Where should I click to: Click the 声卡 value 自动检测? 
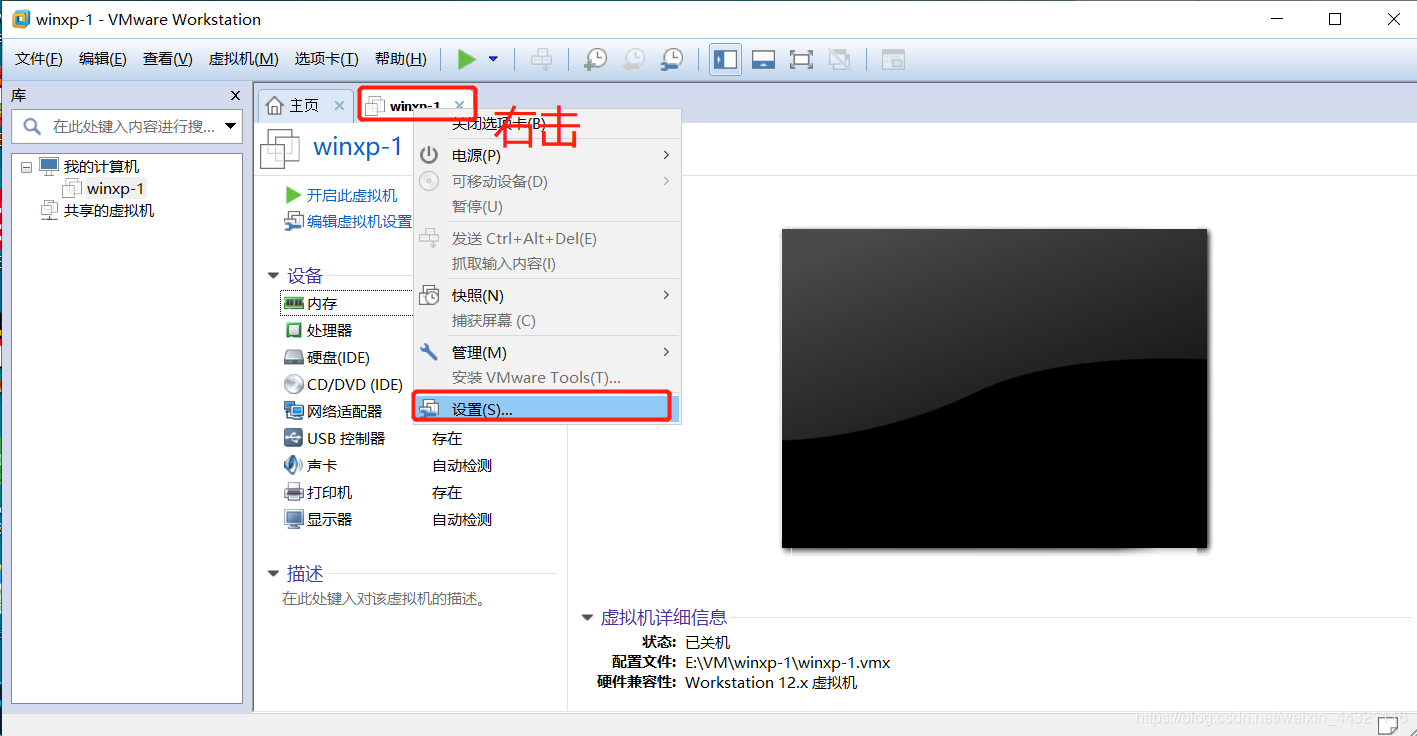coord(462,465)
